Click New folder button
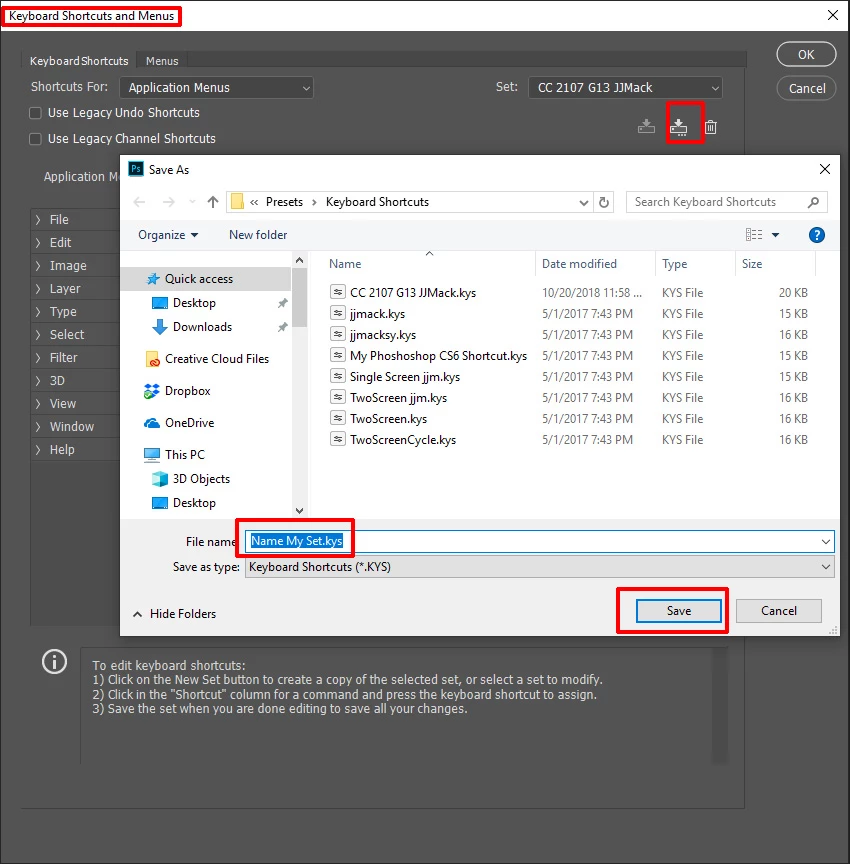The image size is (850, 864). (258, 235)
